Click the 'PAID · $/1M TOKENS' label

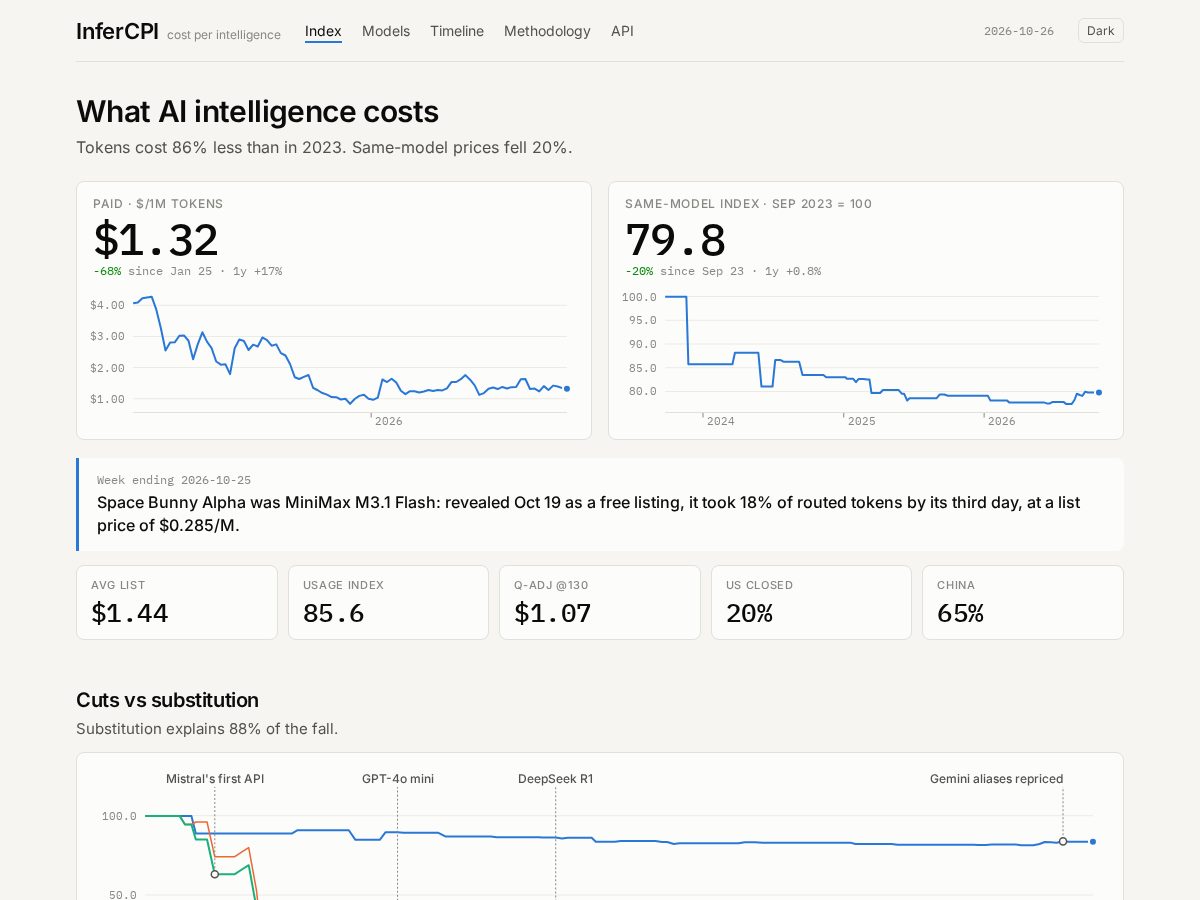tap(158, 204)
